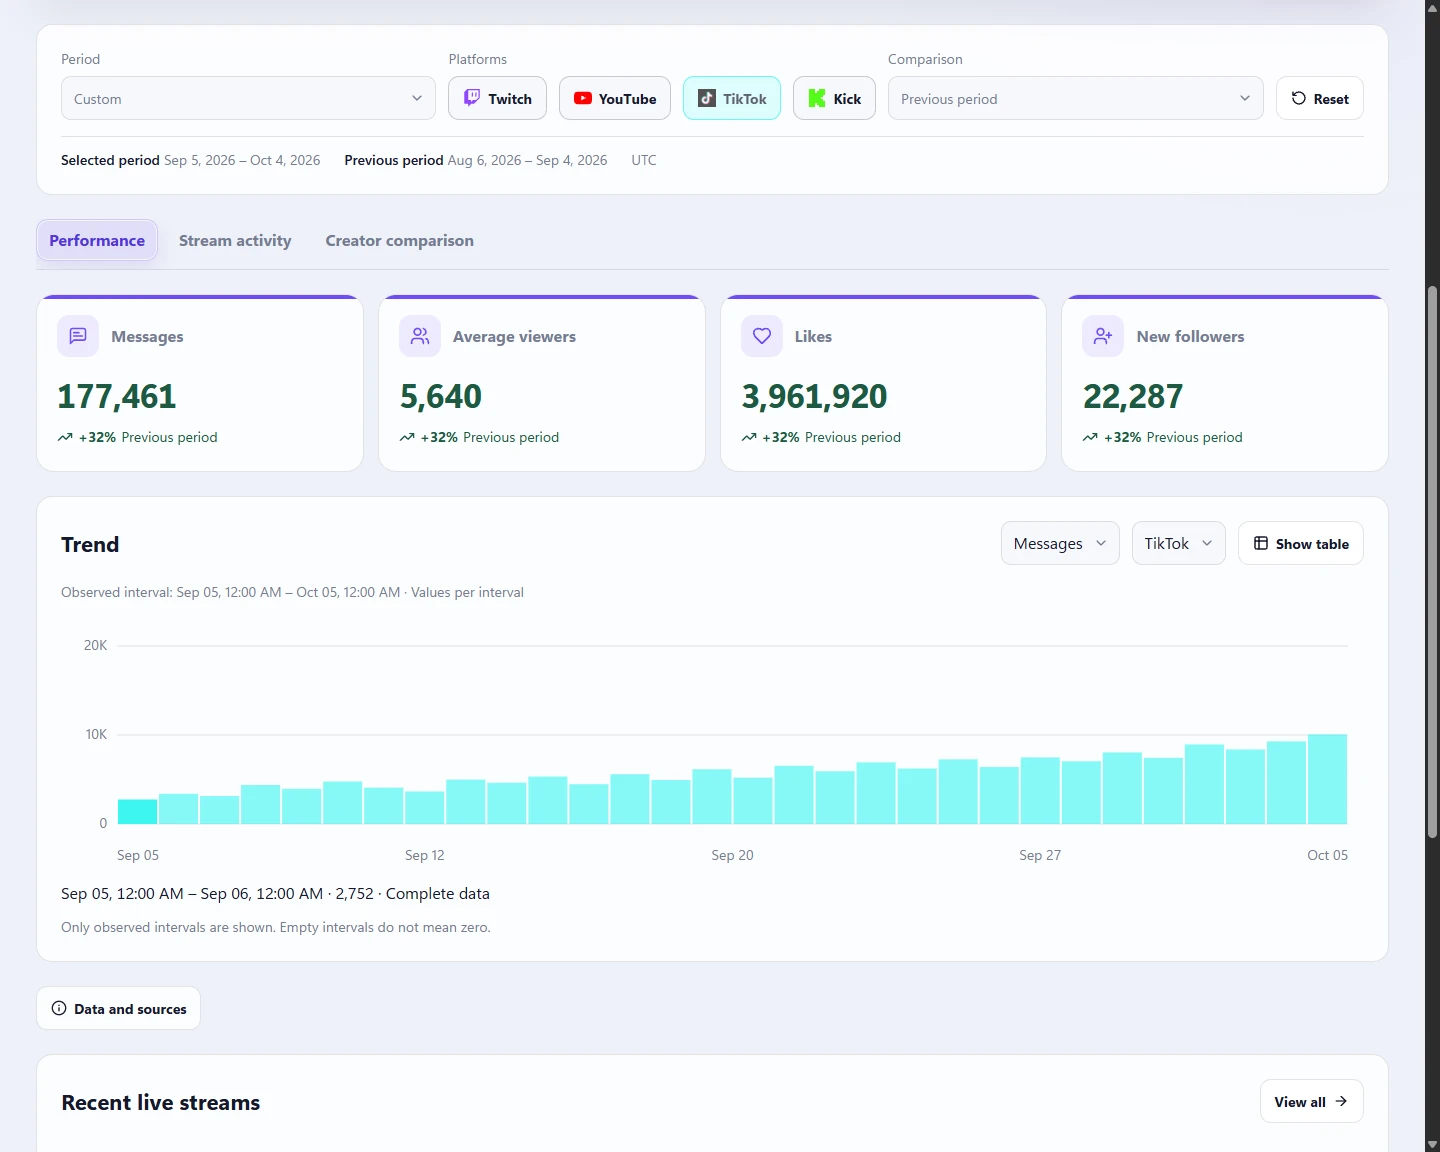Click the Average viewers people icon

tap(420, 336)
